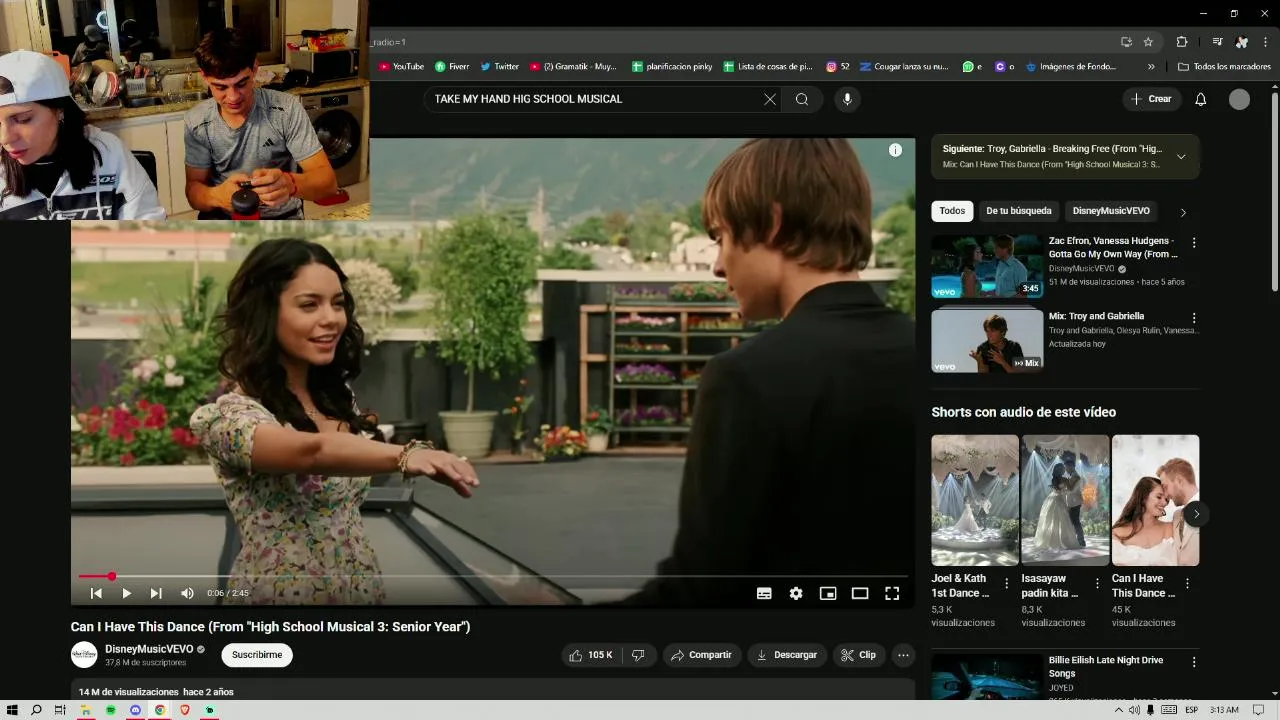Image resolution: width=1280 pixels, height=720 pixels.
Task: Open options for Gotta Go My Own Way
Action: 1193,243
